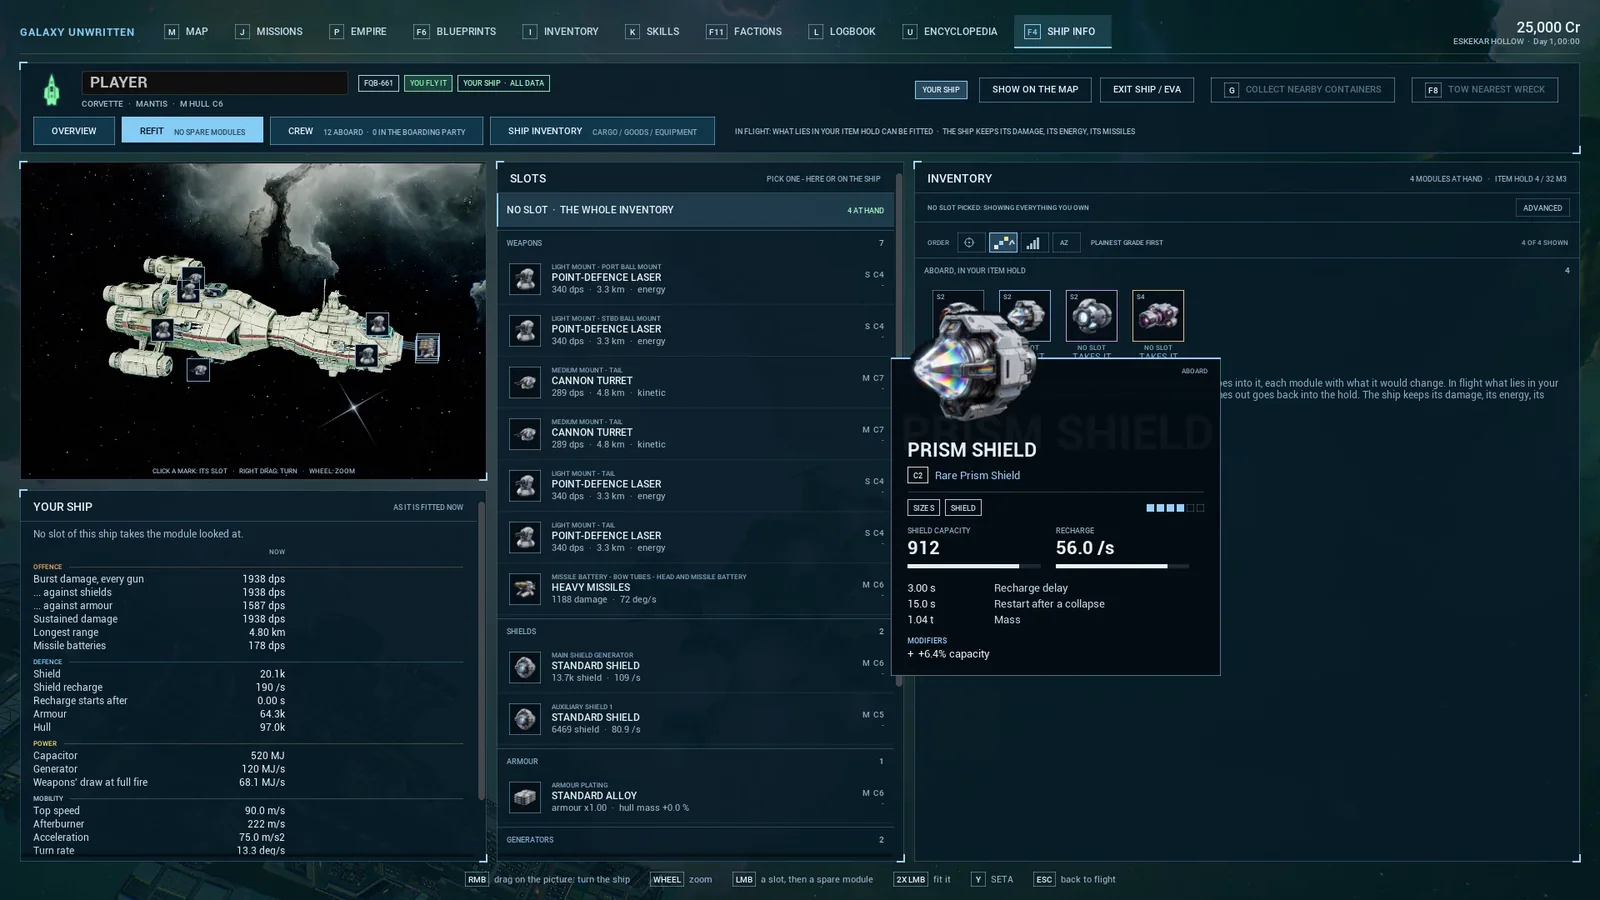The height and width of the screenshot is (900, 1600).
Task: Click the Recharge bar under 56.0 /s
Action: point(1122,566)
